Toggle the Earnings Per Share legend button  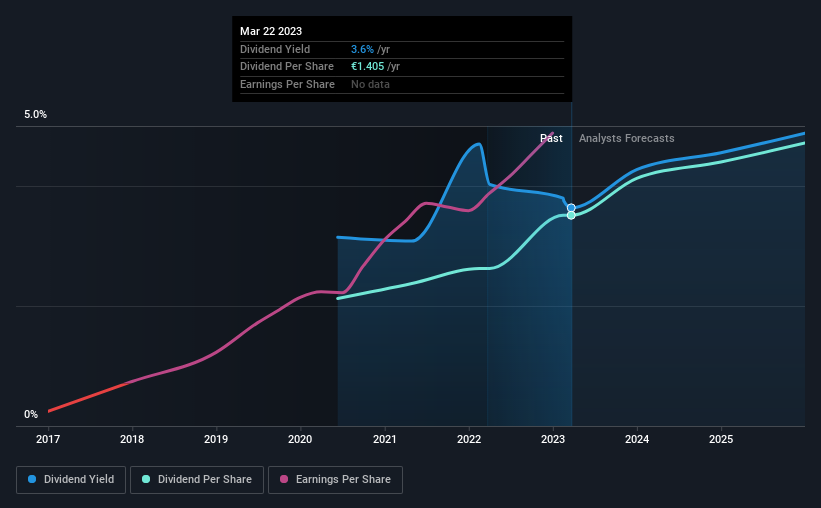click(x=335, y=480)
